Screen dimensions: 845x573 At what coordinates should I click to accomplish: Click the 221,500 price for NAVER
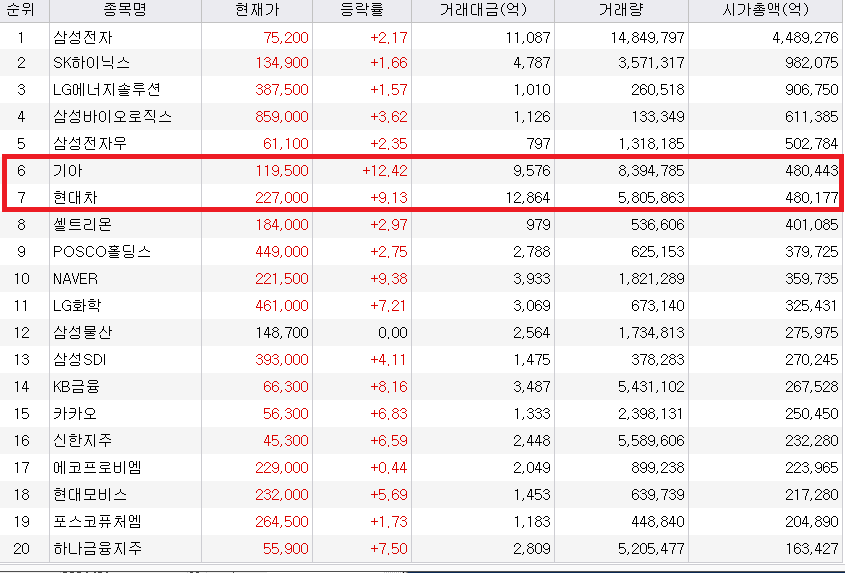[282, 279]
